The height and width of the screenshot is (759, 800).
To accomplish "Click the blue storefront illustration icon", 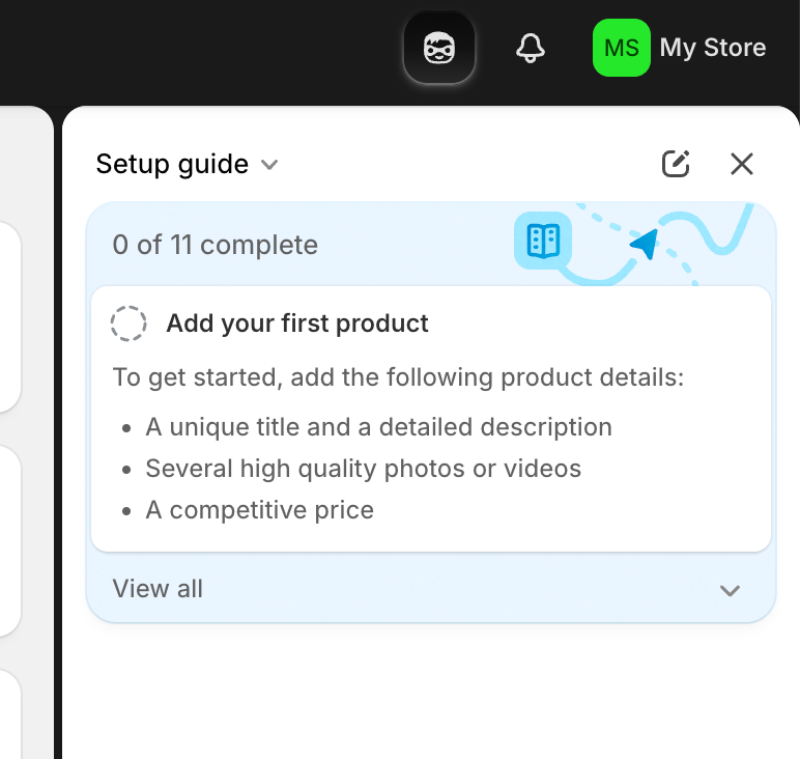I will (x=543, y=242).
